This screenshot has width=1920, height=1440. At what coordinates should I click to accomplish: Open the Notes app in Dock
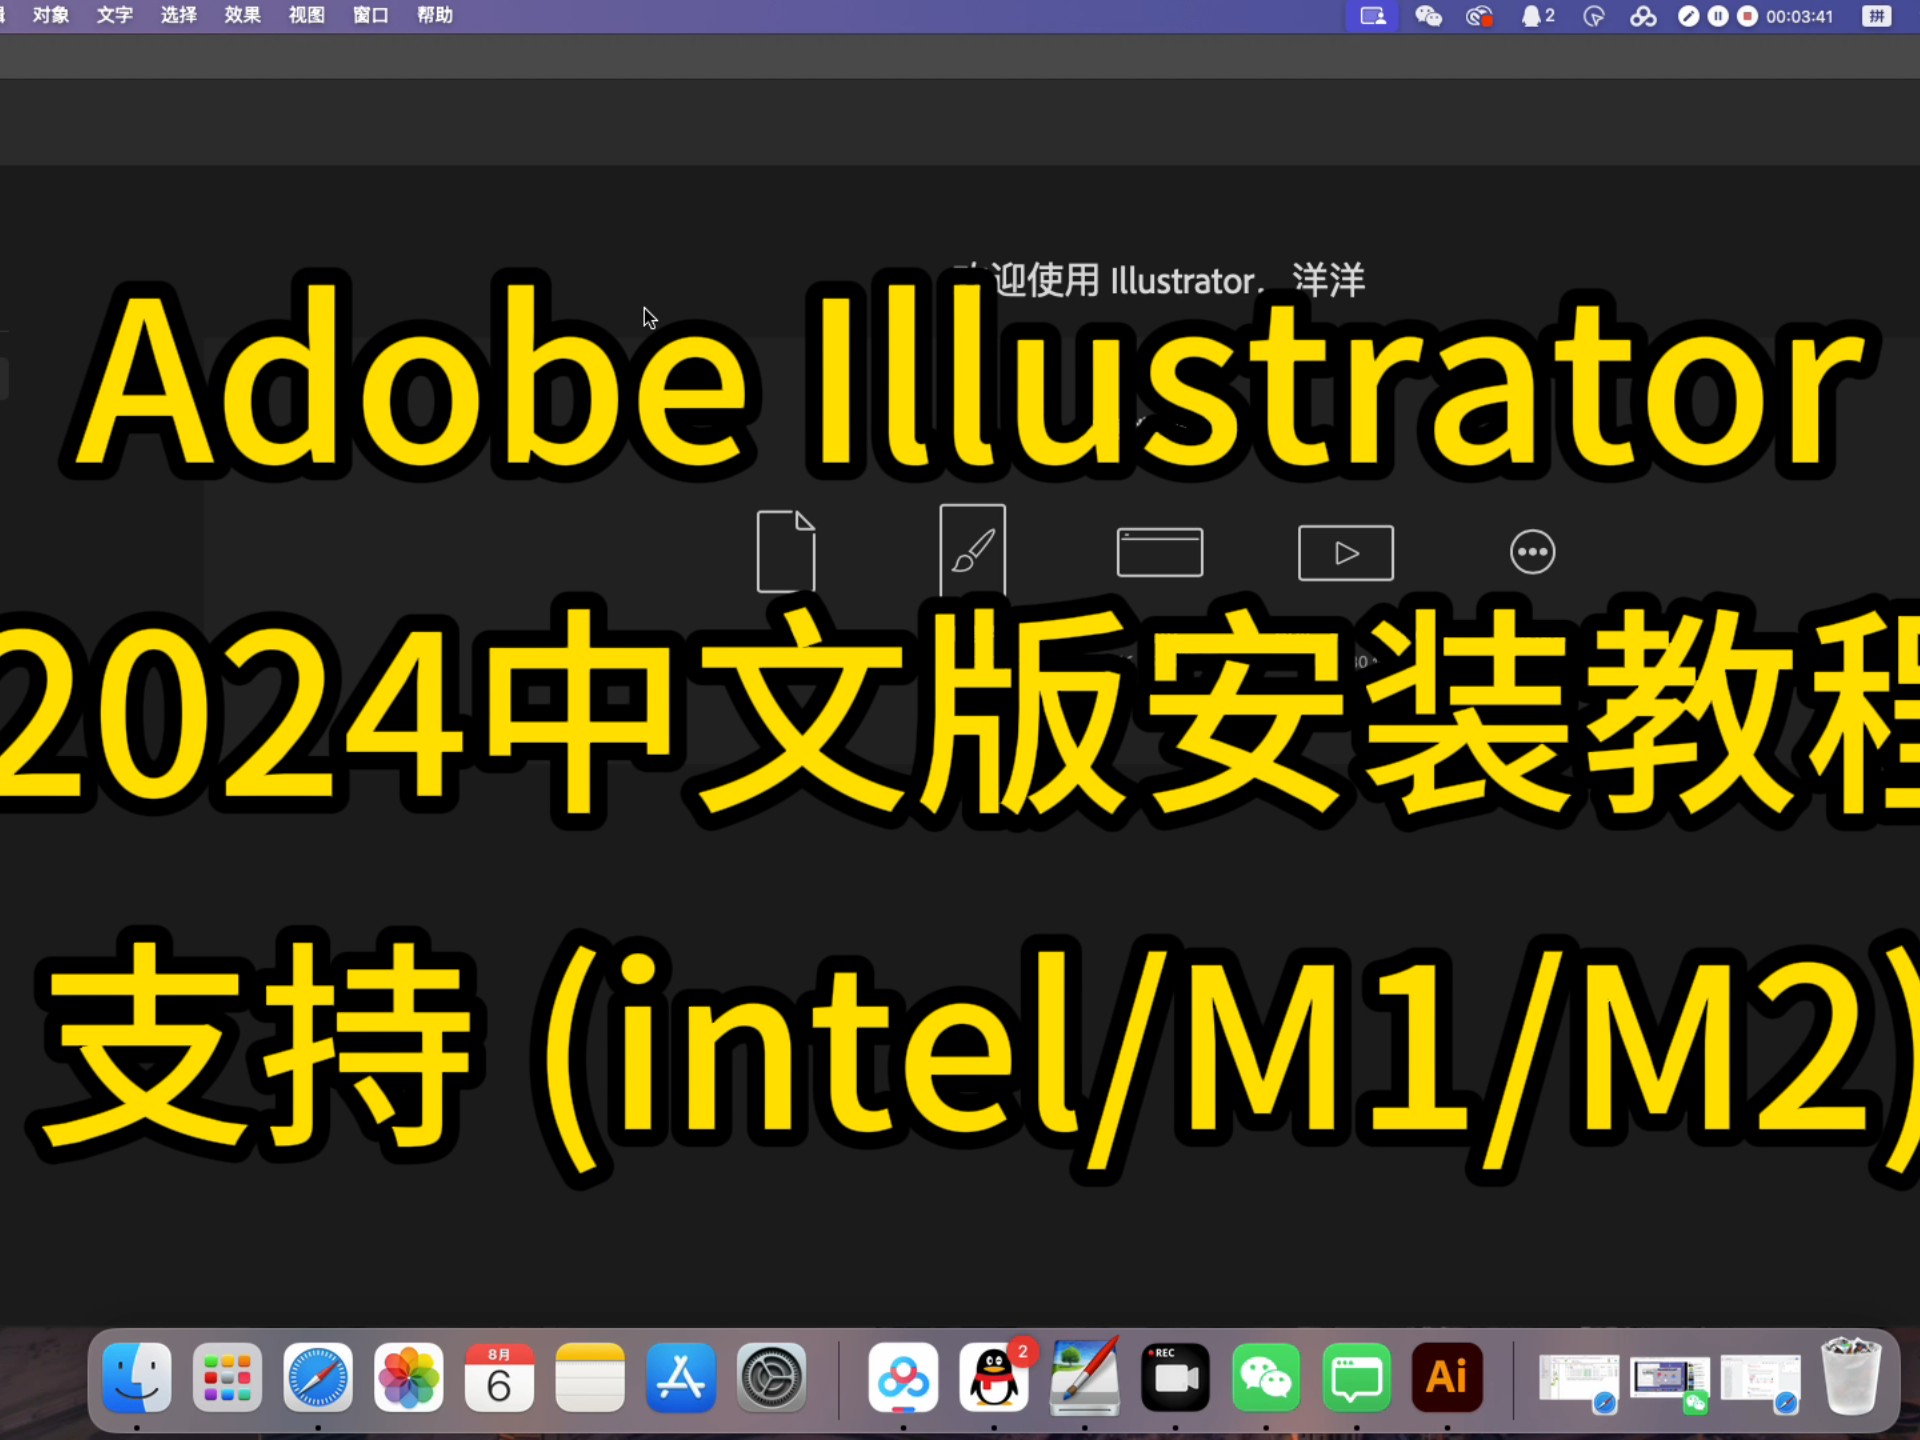click(x=590, y=1377)
